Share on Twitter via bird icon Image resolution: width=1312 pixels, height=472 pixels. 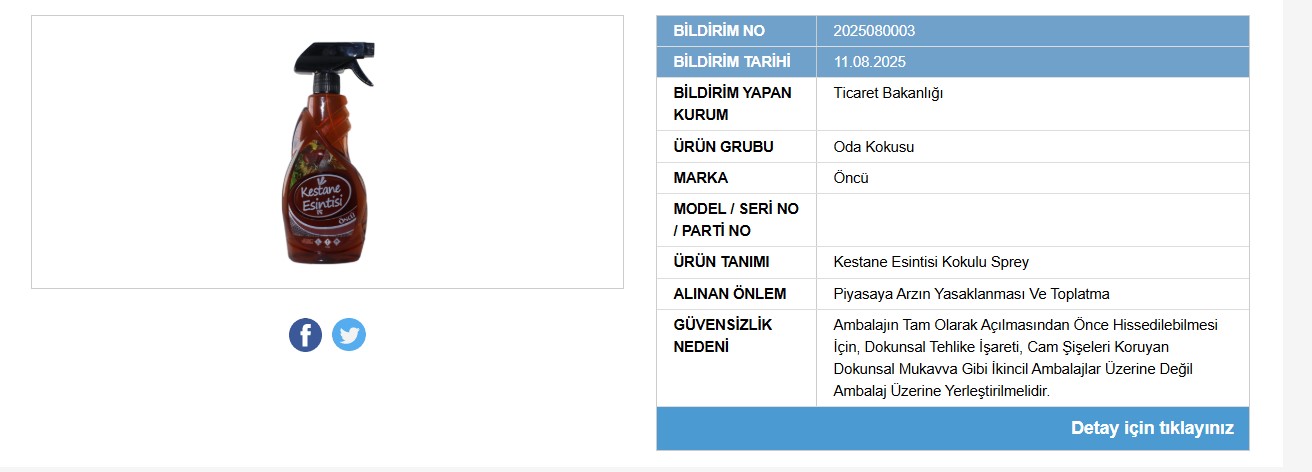[349, 334]
